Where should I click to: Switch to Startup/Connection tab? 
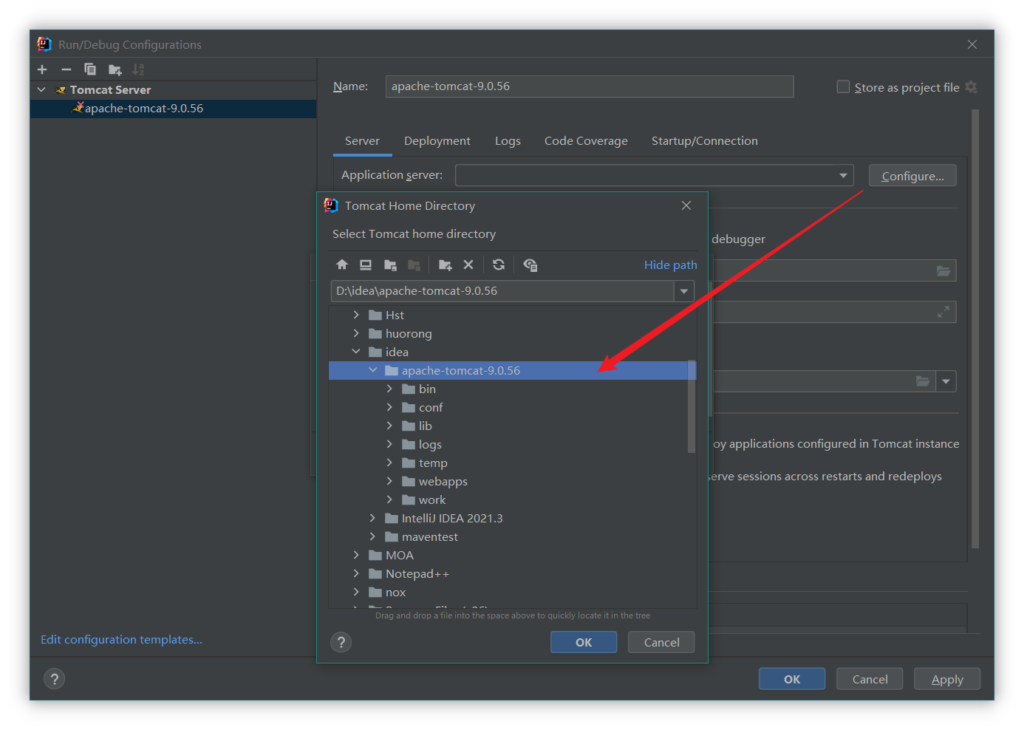[704, 141]
